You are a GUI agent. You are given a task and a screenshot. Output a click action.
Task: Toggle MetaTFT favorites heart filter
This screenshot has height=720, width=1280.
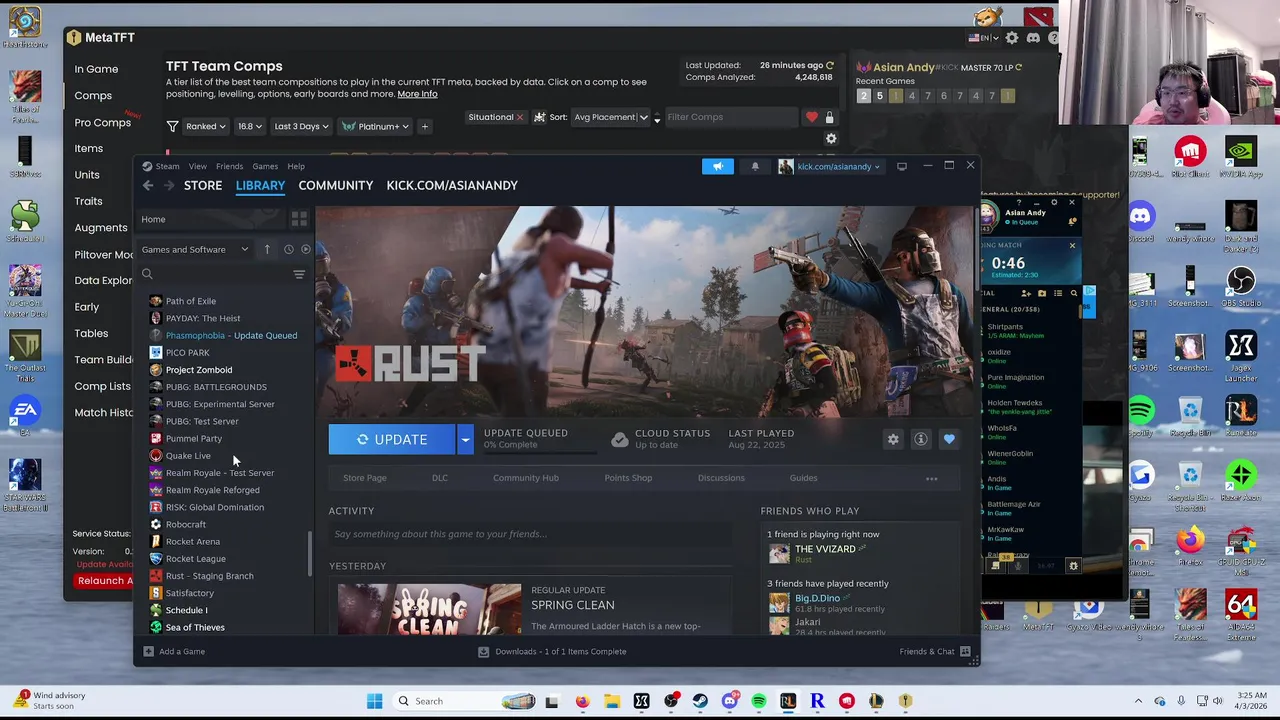tap(811, 117)
